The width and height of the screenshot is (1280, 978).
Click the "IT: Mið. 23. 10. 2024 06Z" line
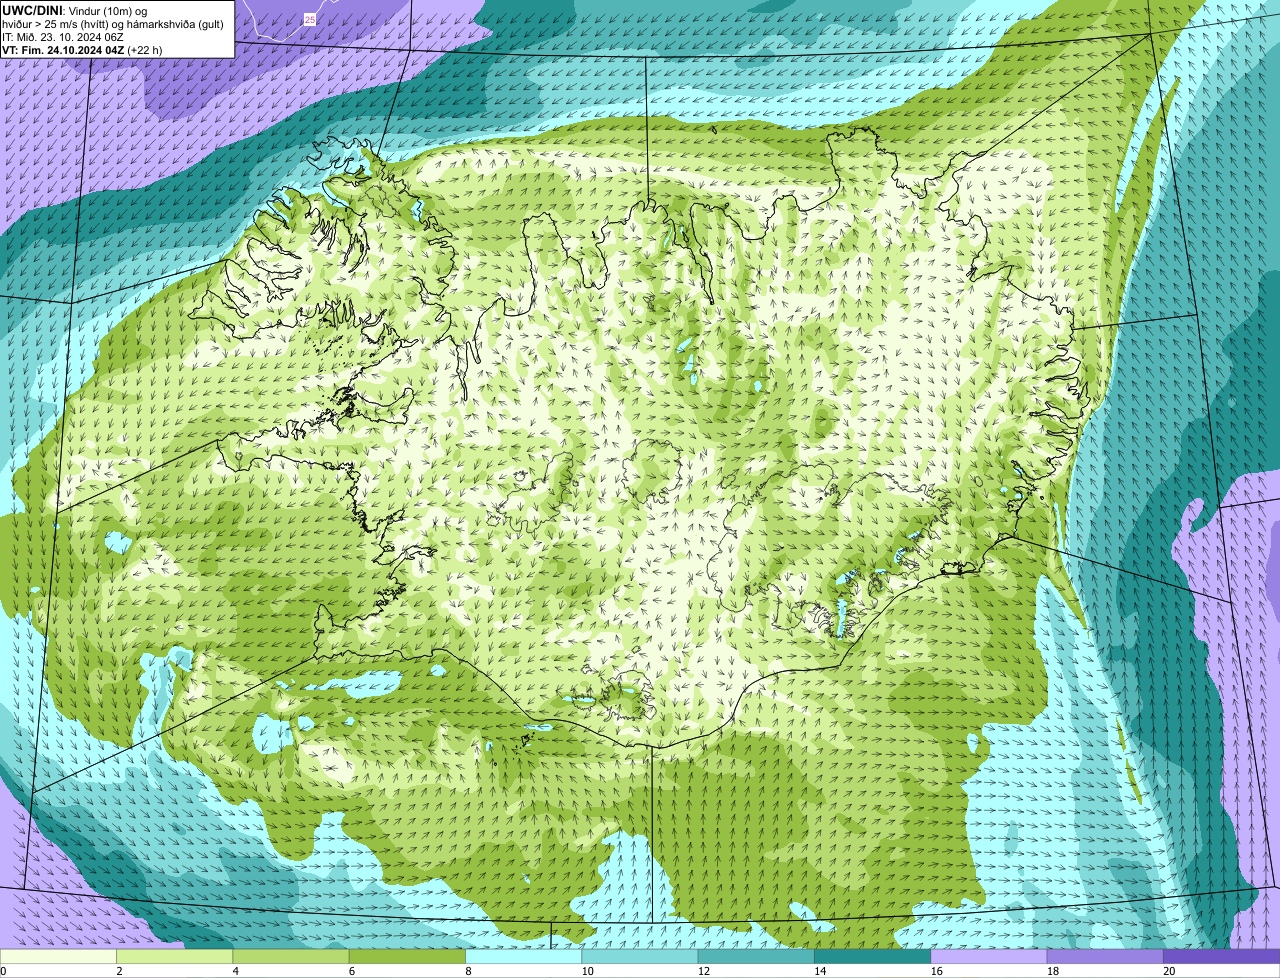point(63,36)
